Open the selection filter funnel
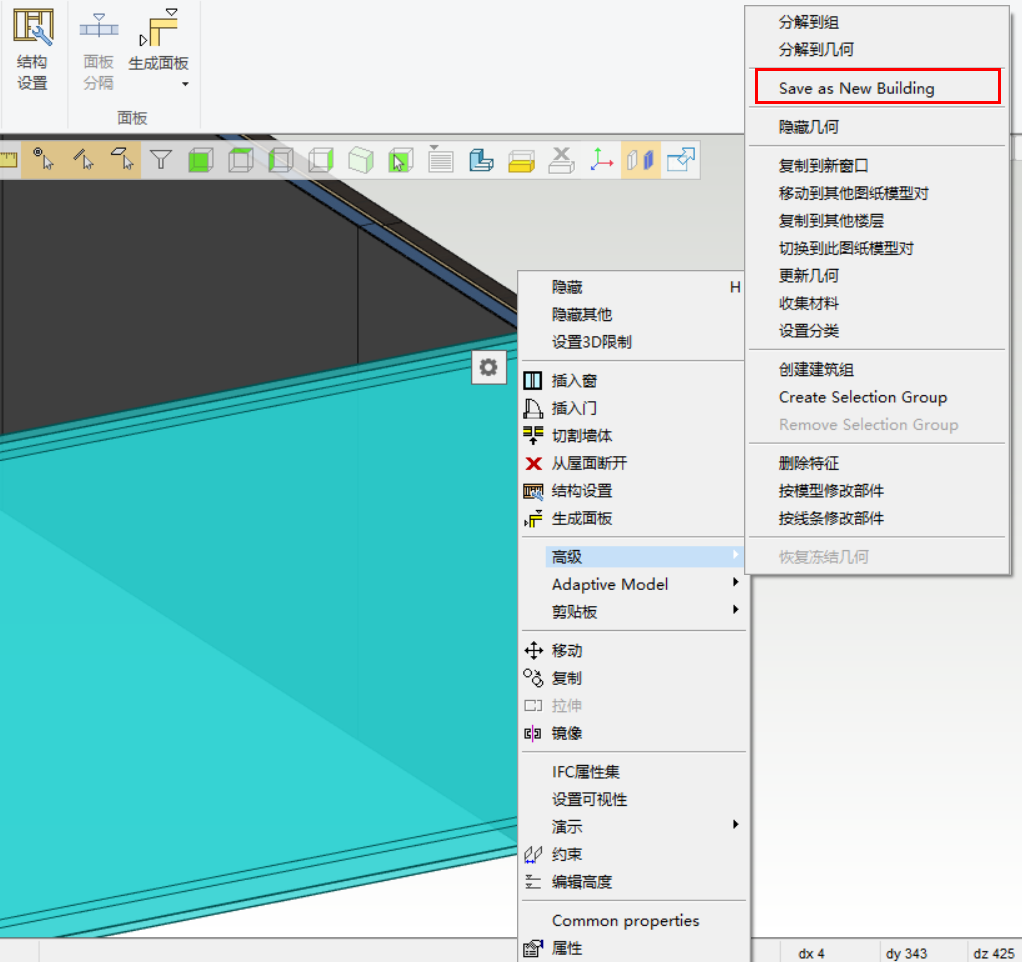Image resolution: width=1022 pixels, height=962 pixels. (x=160, y=160)
